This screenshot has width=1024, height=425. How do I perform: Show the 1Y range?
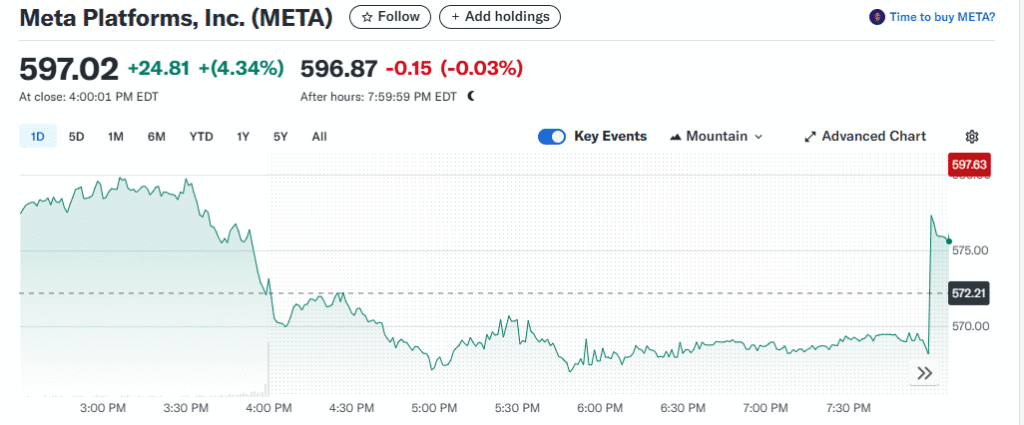243,136
